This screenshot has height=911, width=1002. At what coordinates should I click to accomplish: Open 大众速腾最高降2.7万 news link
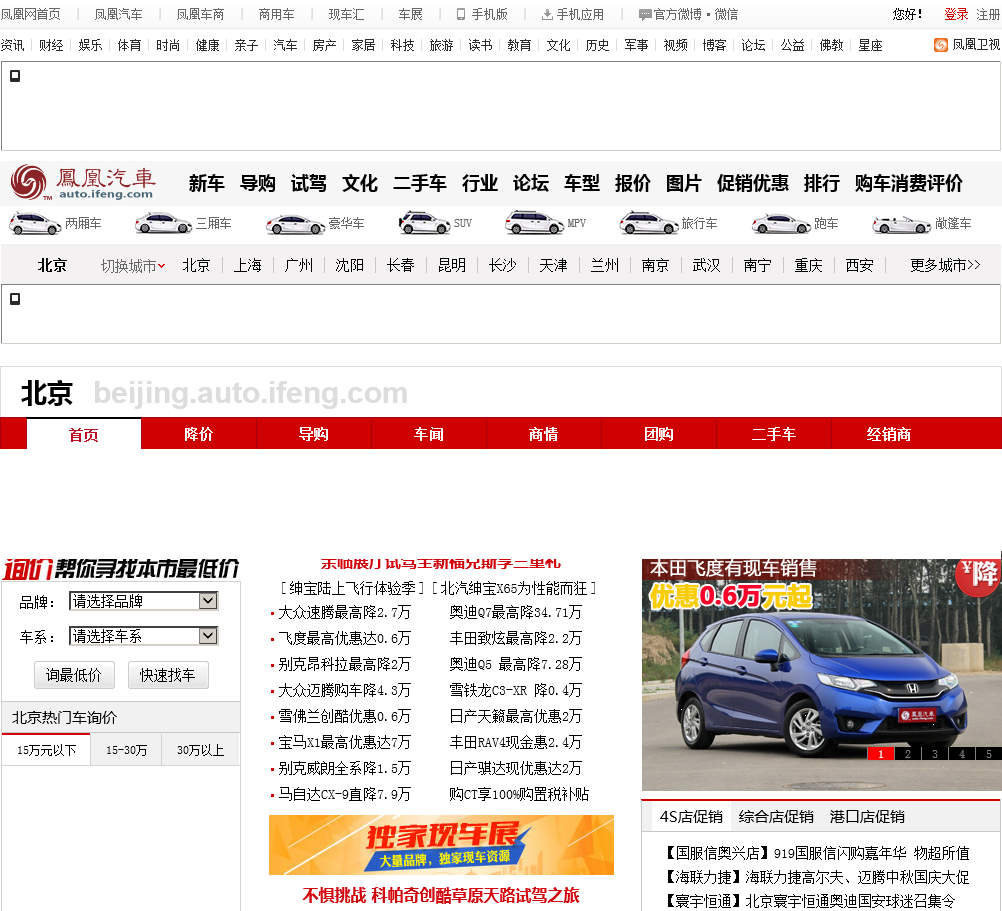pyautogui.click(x=344, y=613)
